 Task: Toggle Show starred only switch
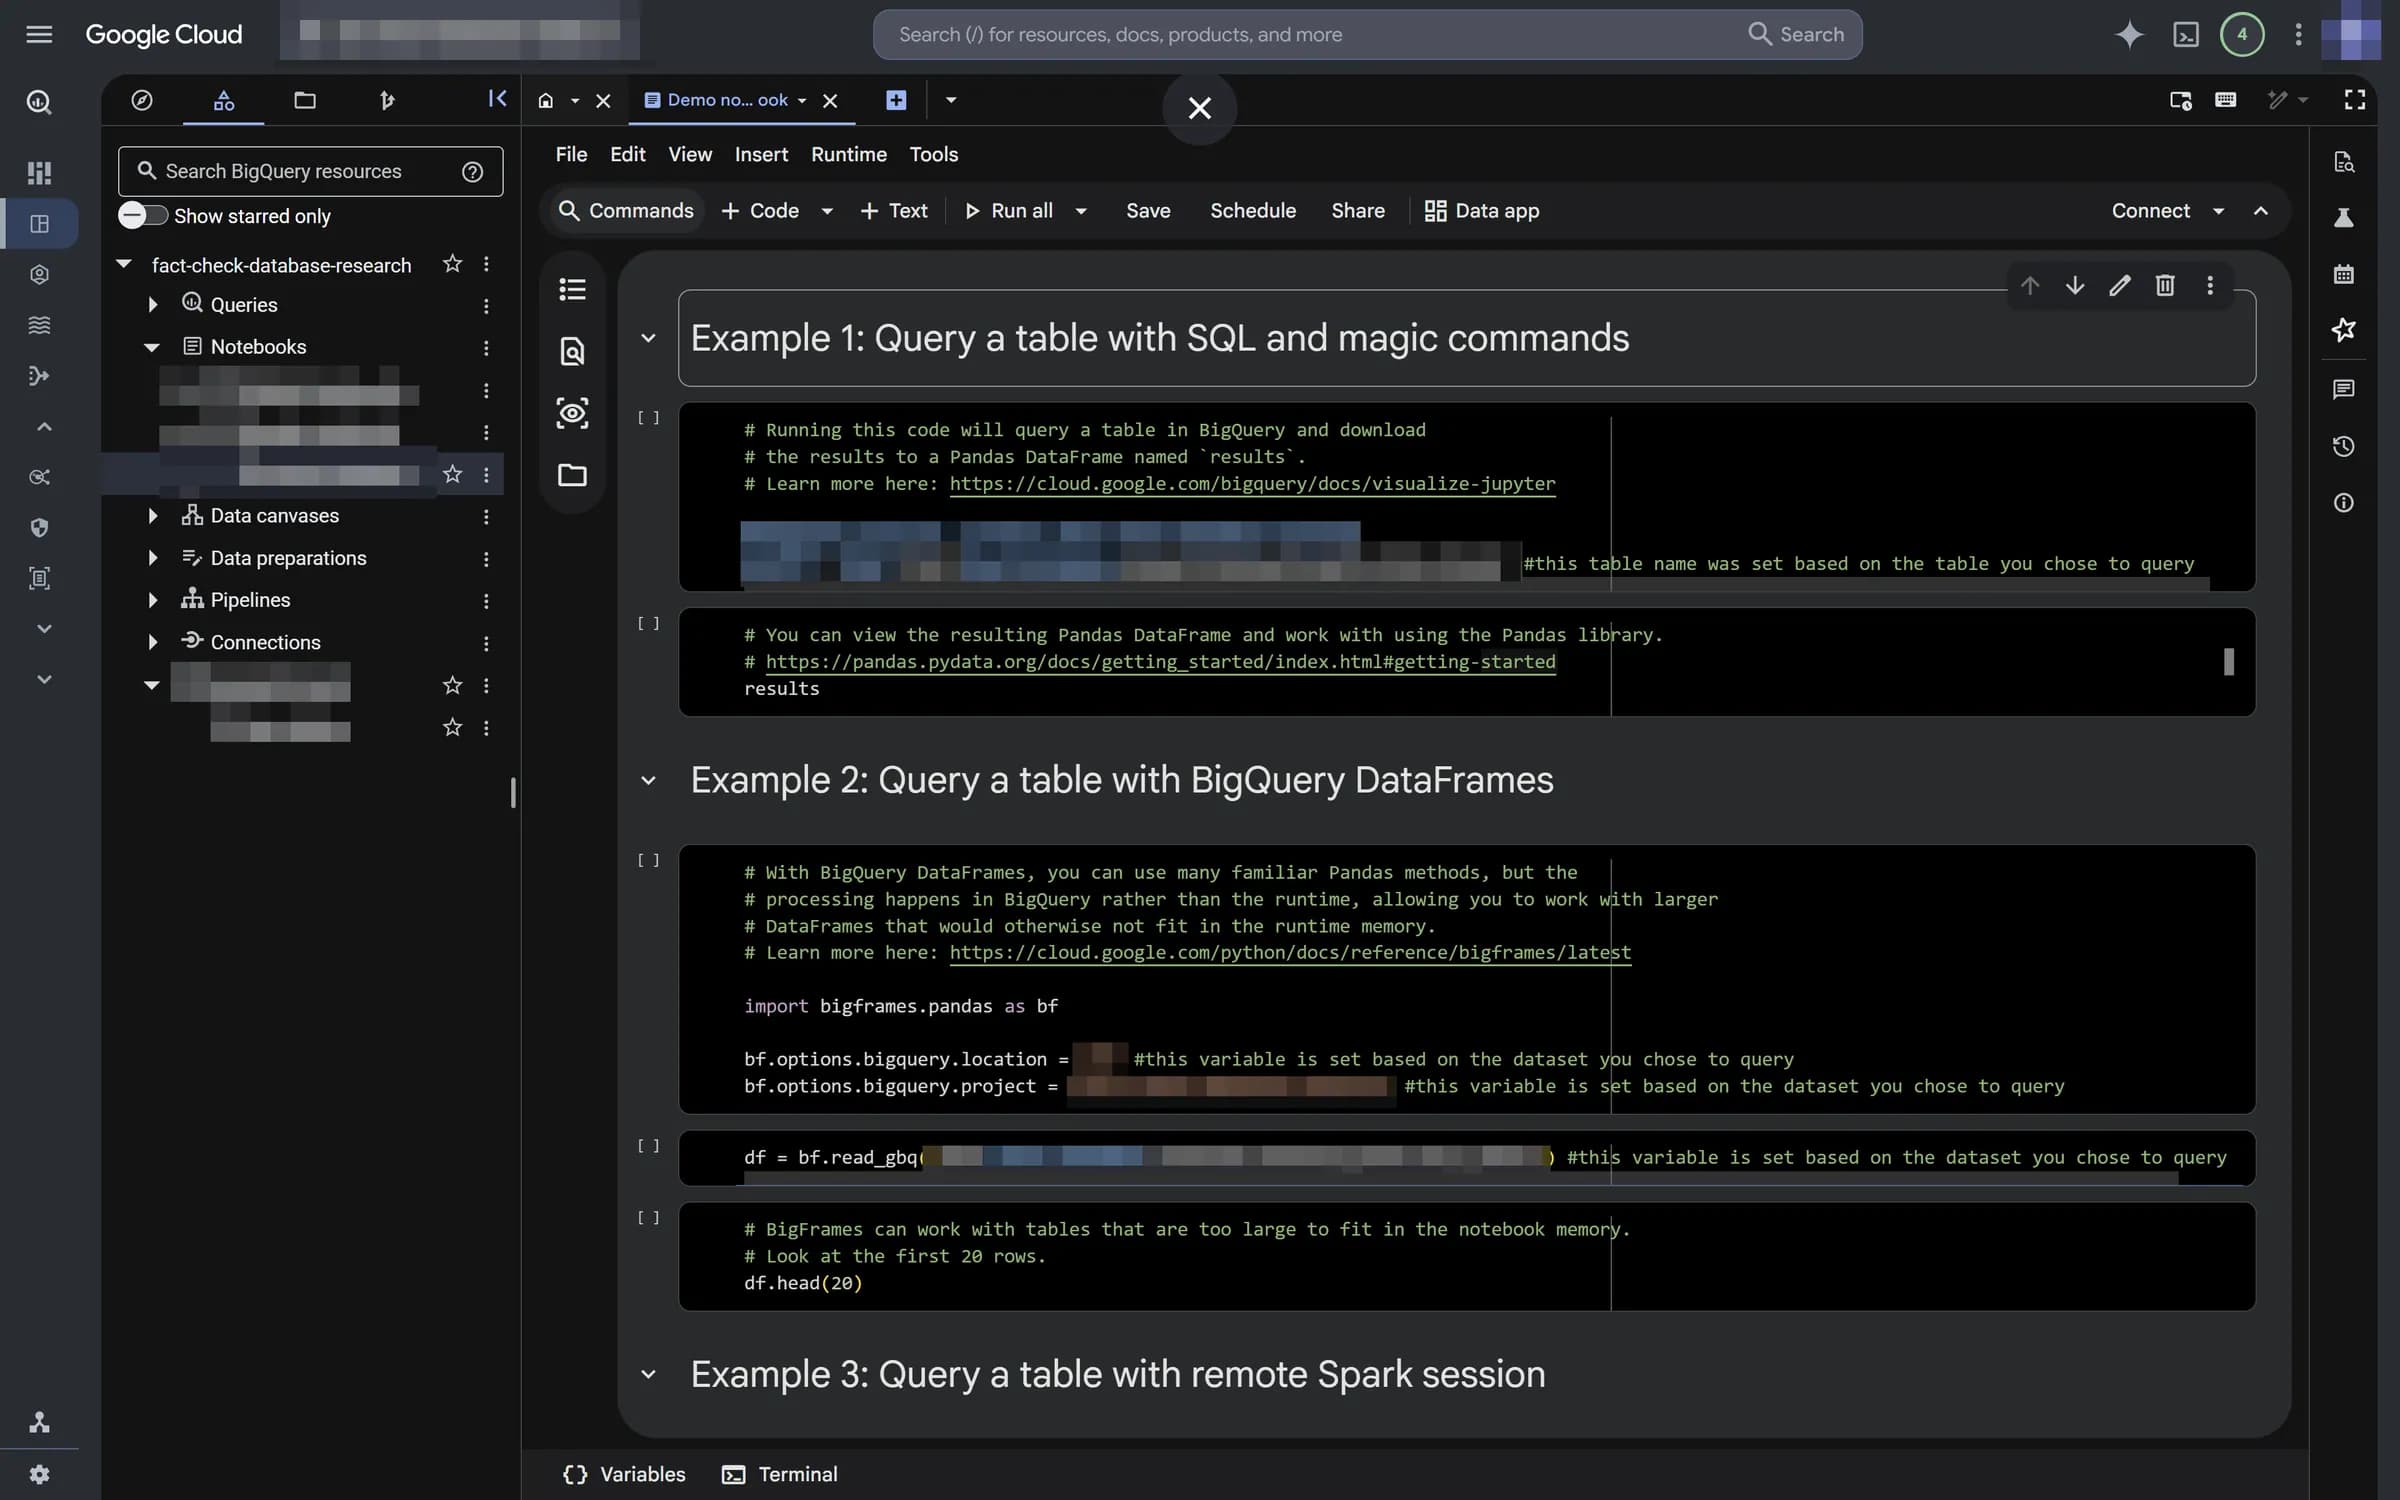coord(143,216)
